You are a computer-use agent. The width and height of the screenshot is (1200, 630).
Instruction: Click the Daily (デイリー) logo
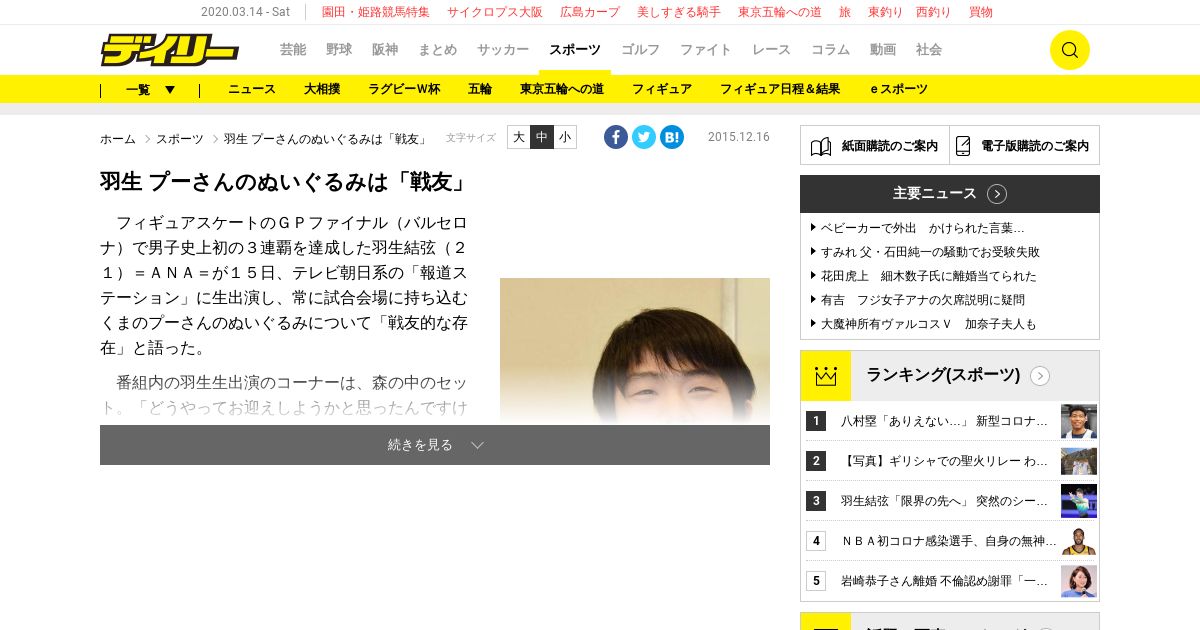(170, 49)
